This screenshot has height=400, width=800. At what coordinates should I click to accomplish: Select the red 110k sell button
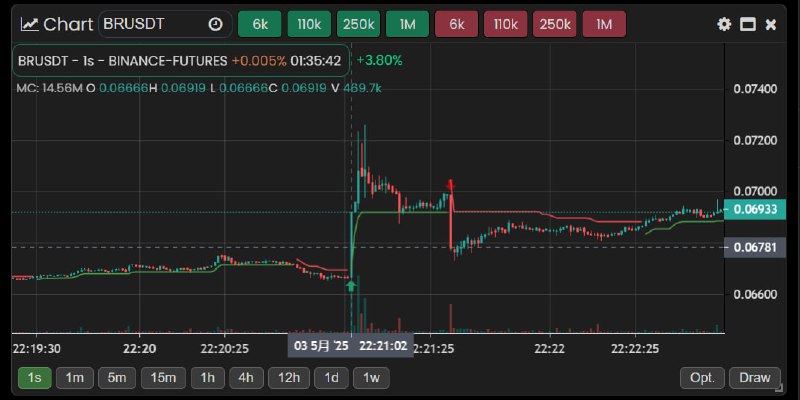click(506, 24)
